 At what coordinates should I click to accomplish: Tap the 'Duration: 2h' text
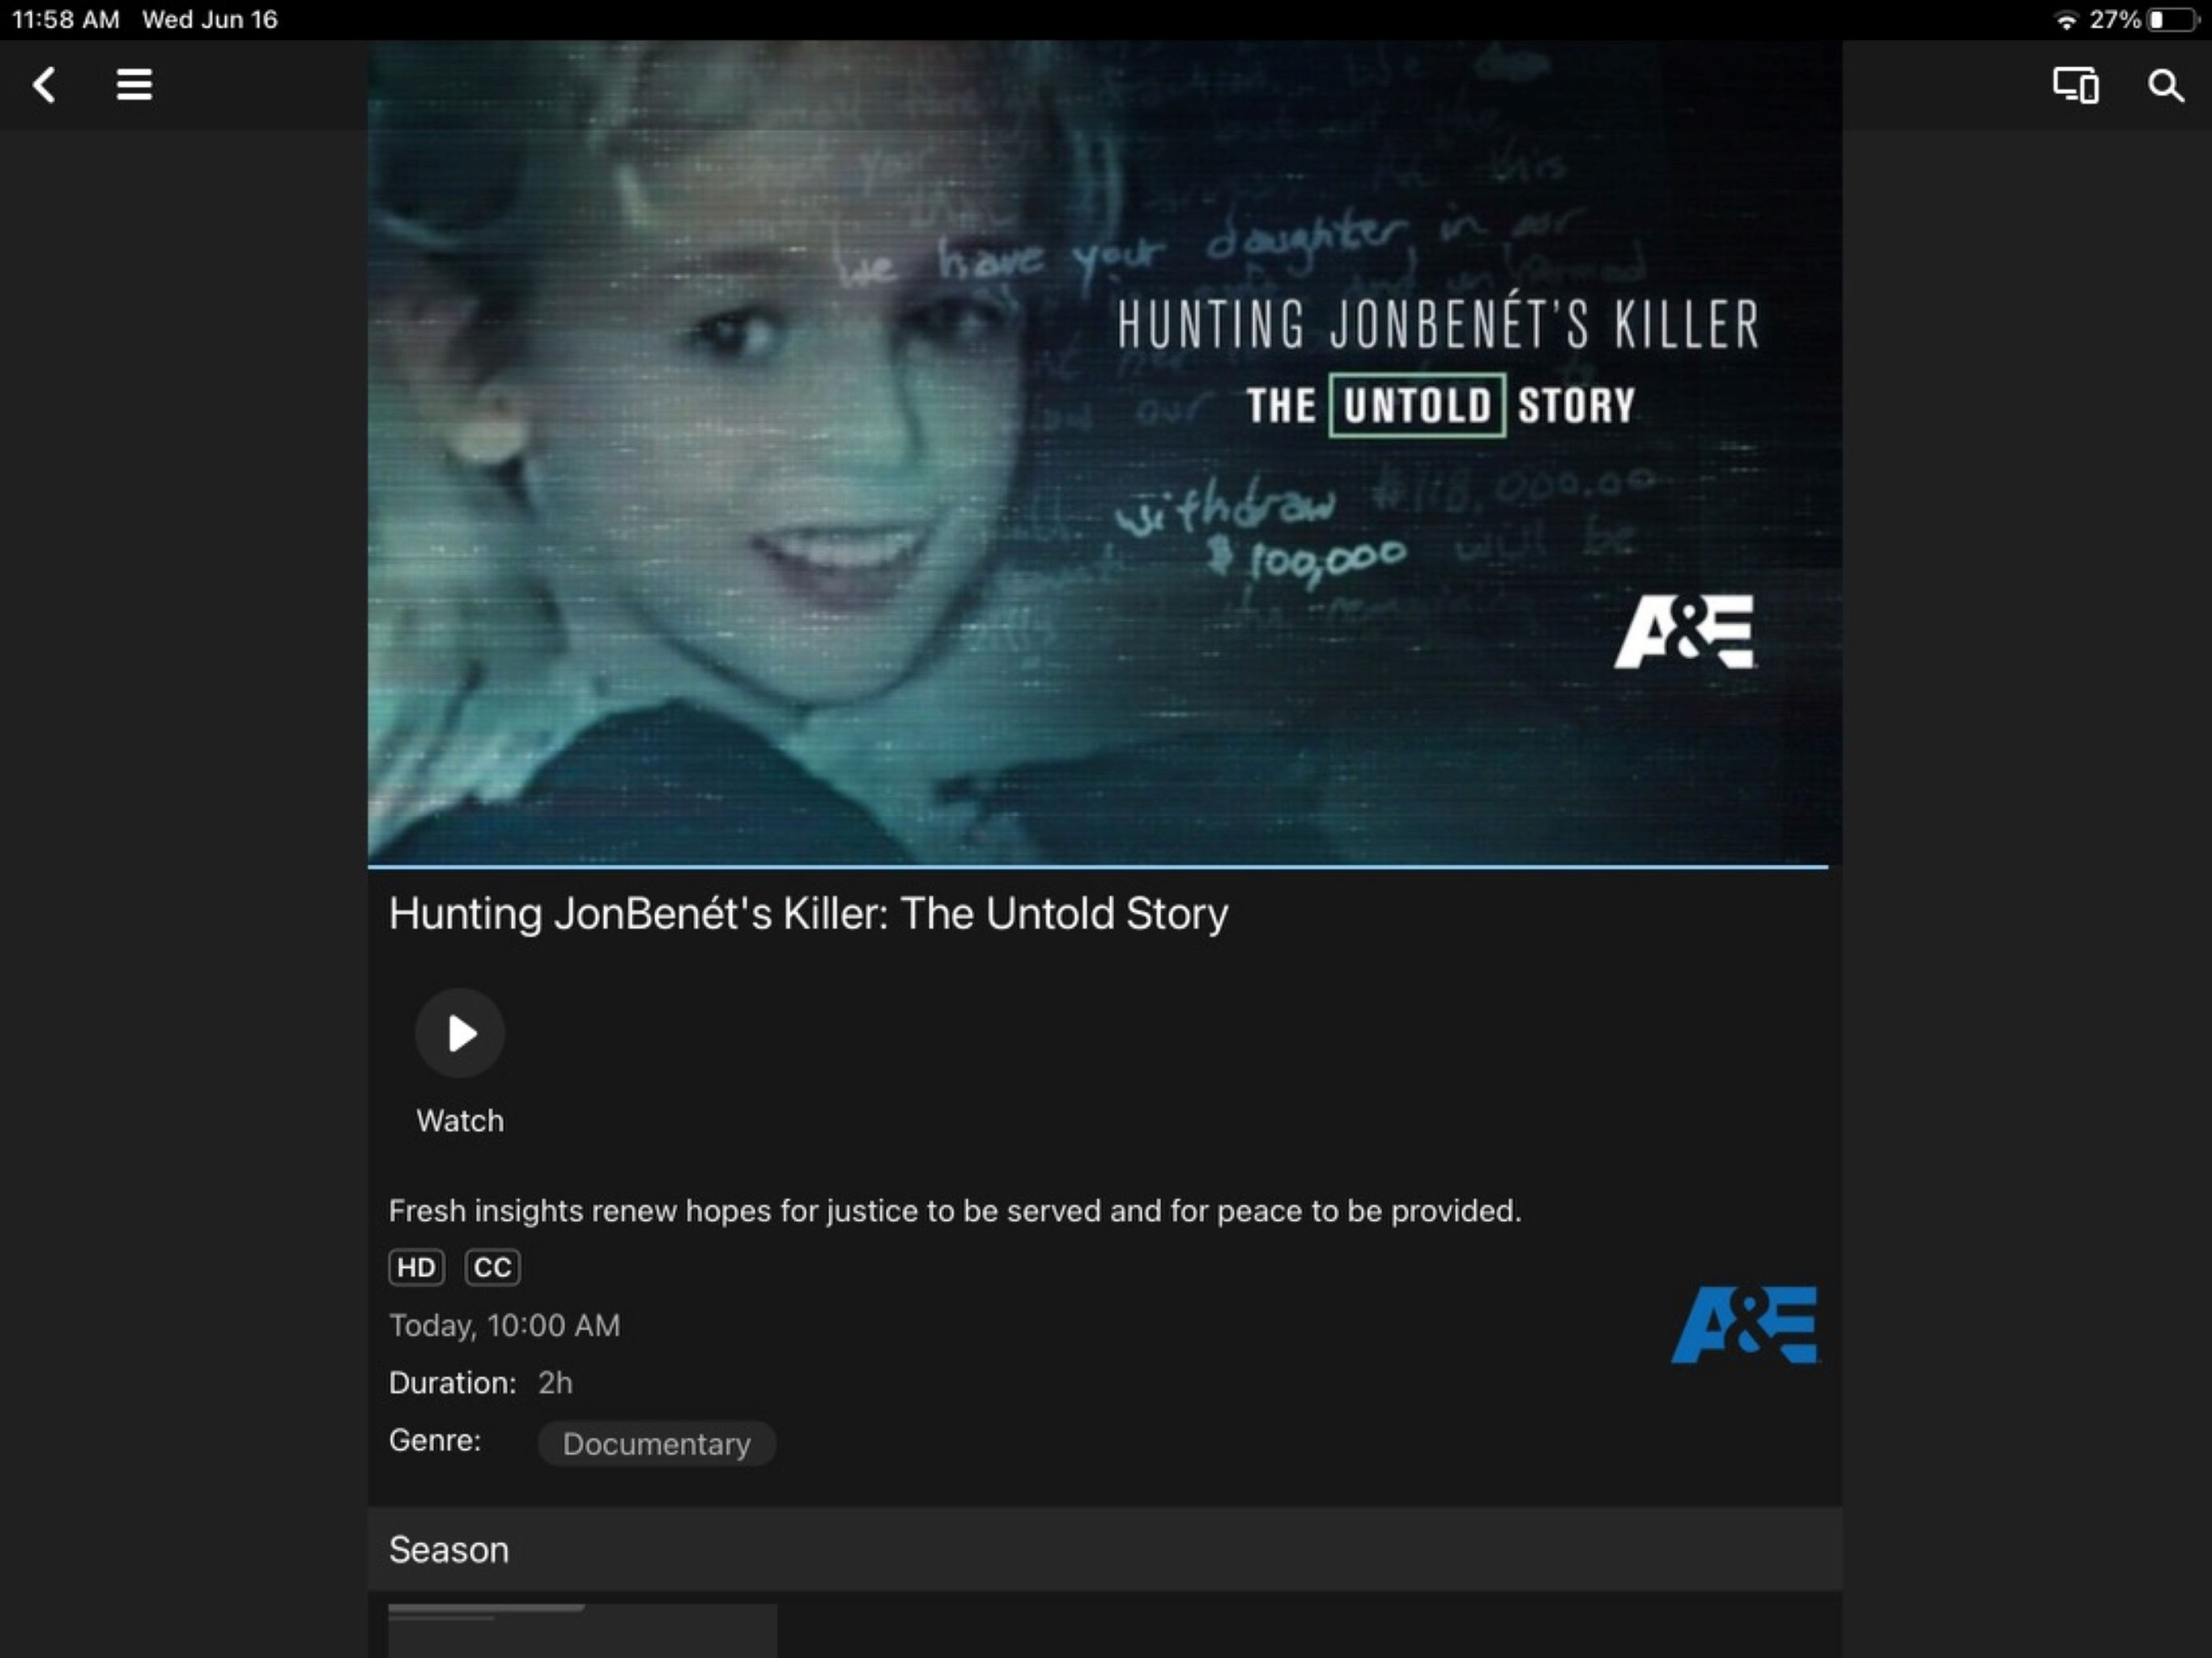tap(480, 1383)
